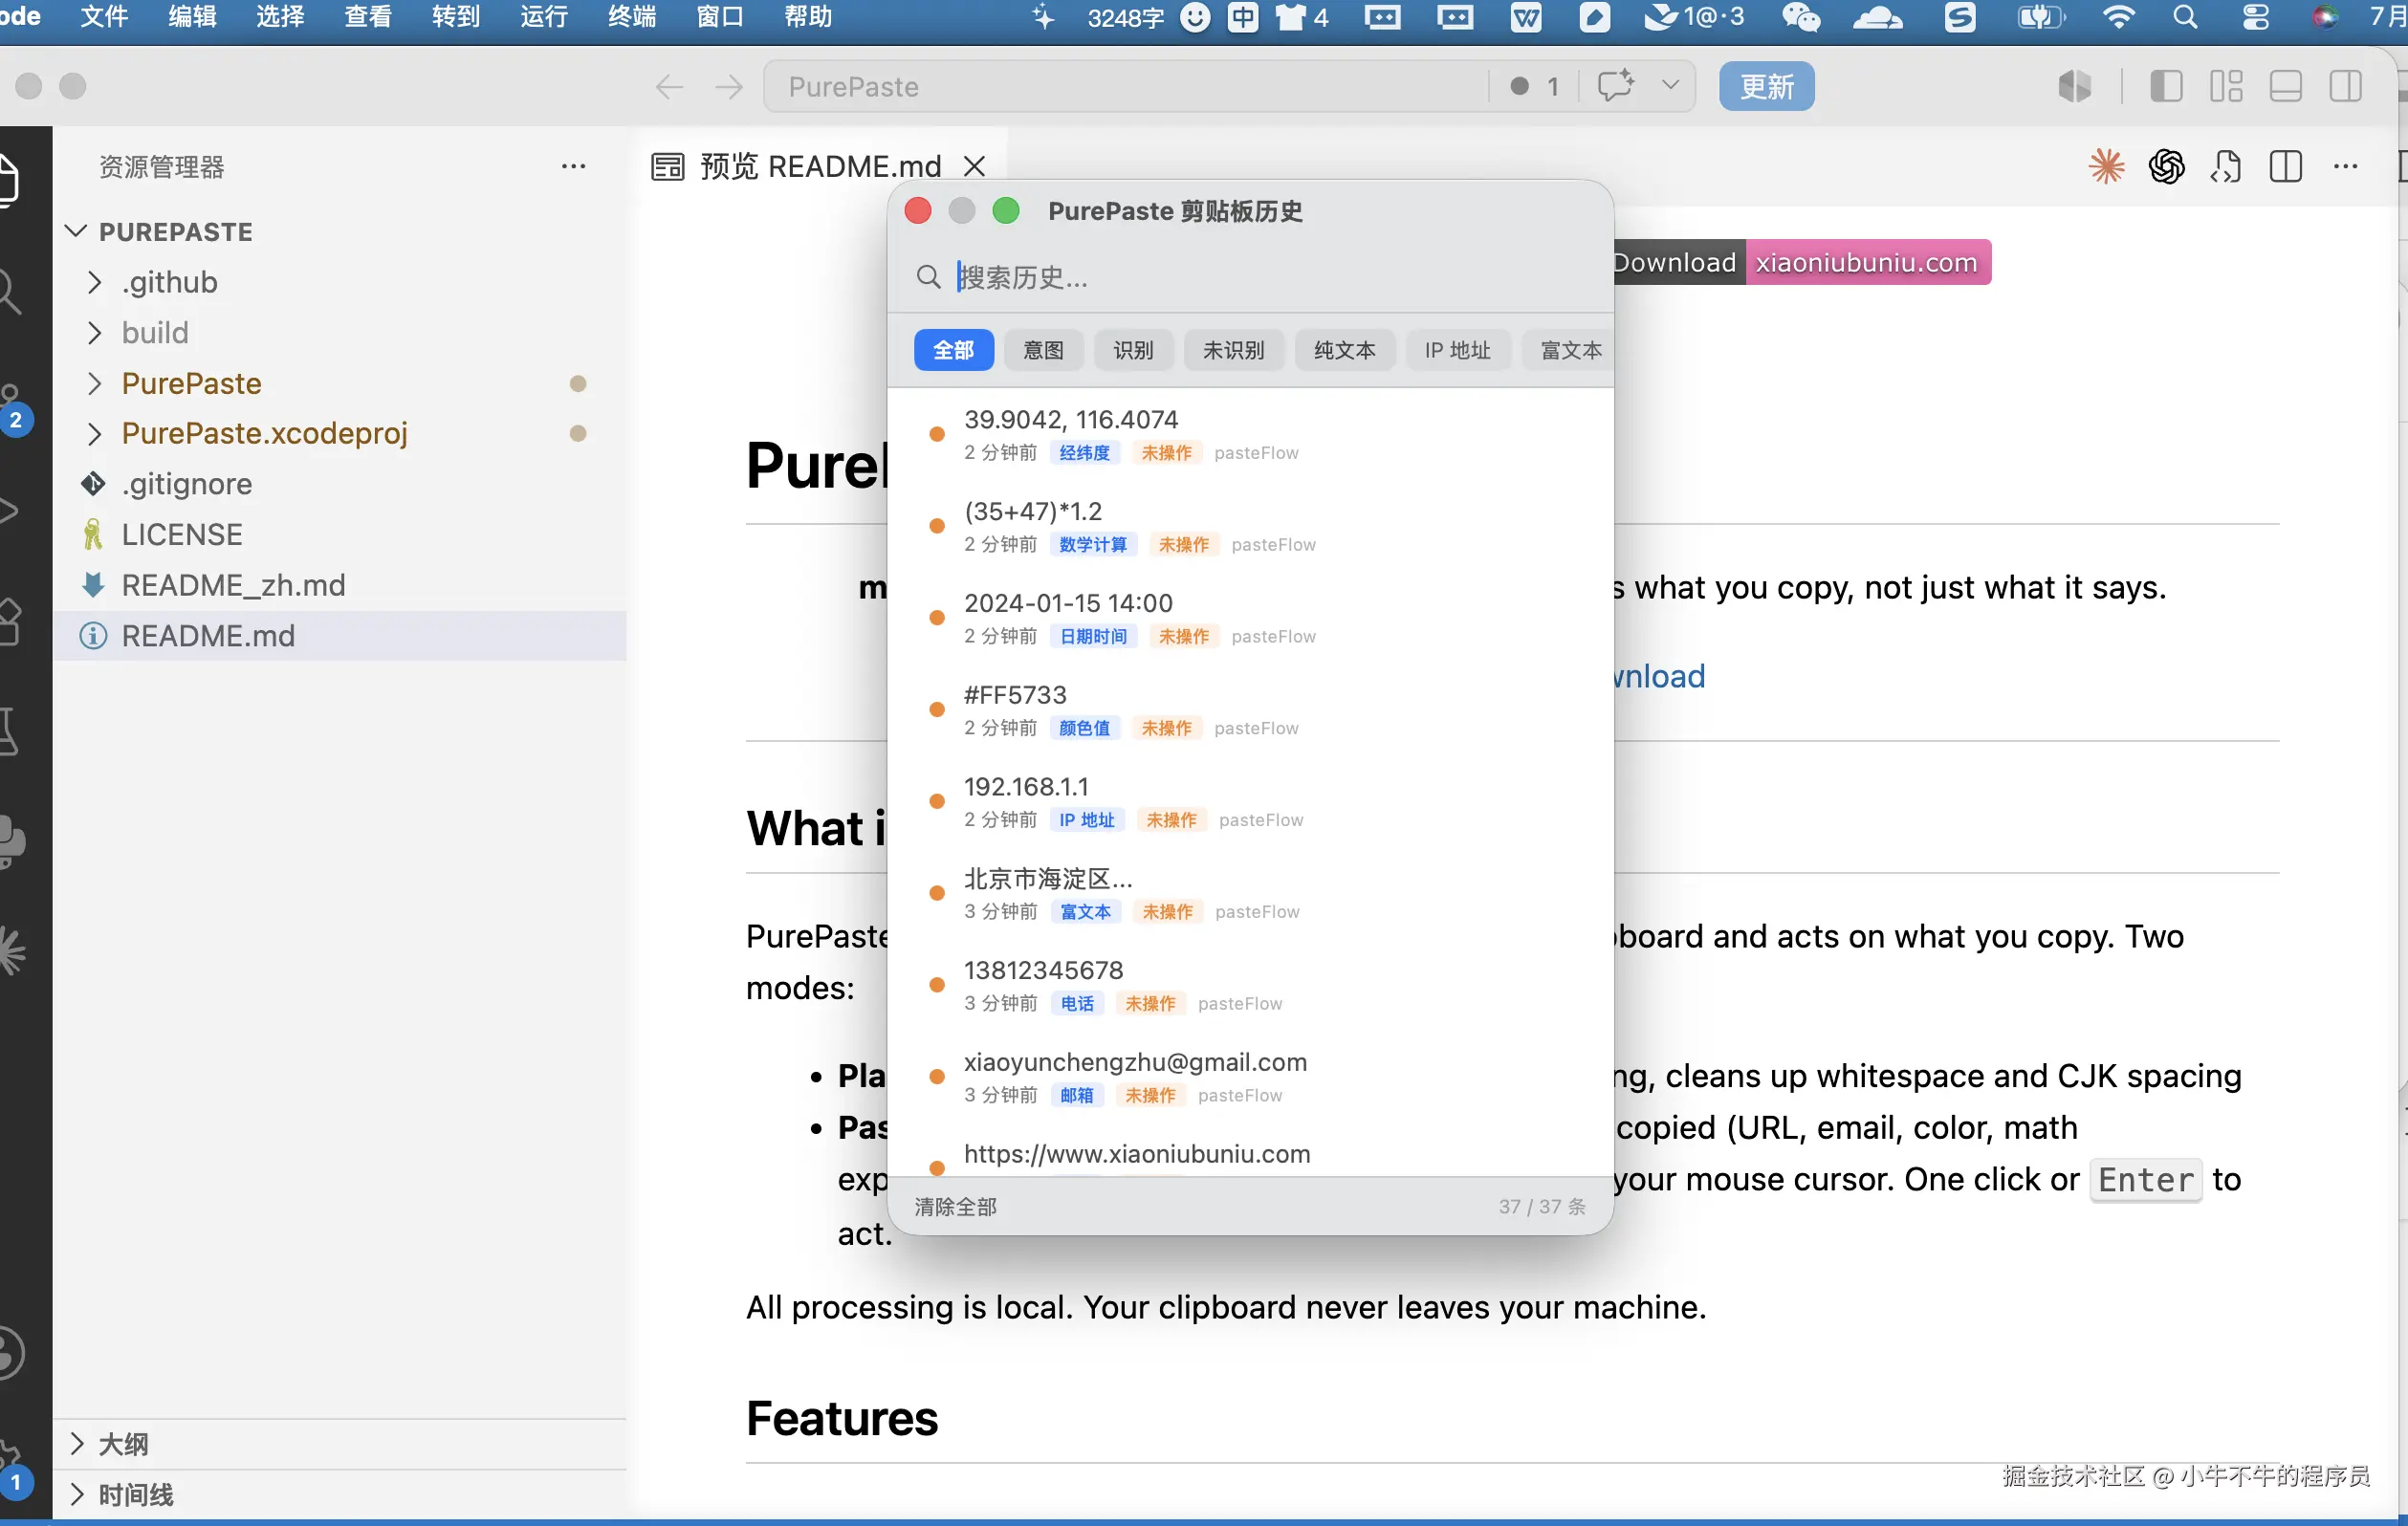Go forward with the right arrow

[x=729, y=87]
